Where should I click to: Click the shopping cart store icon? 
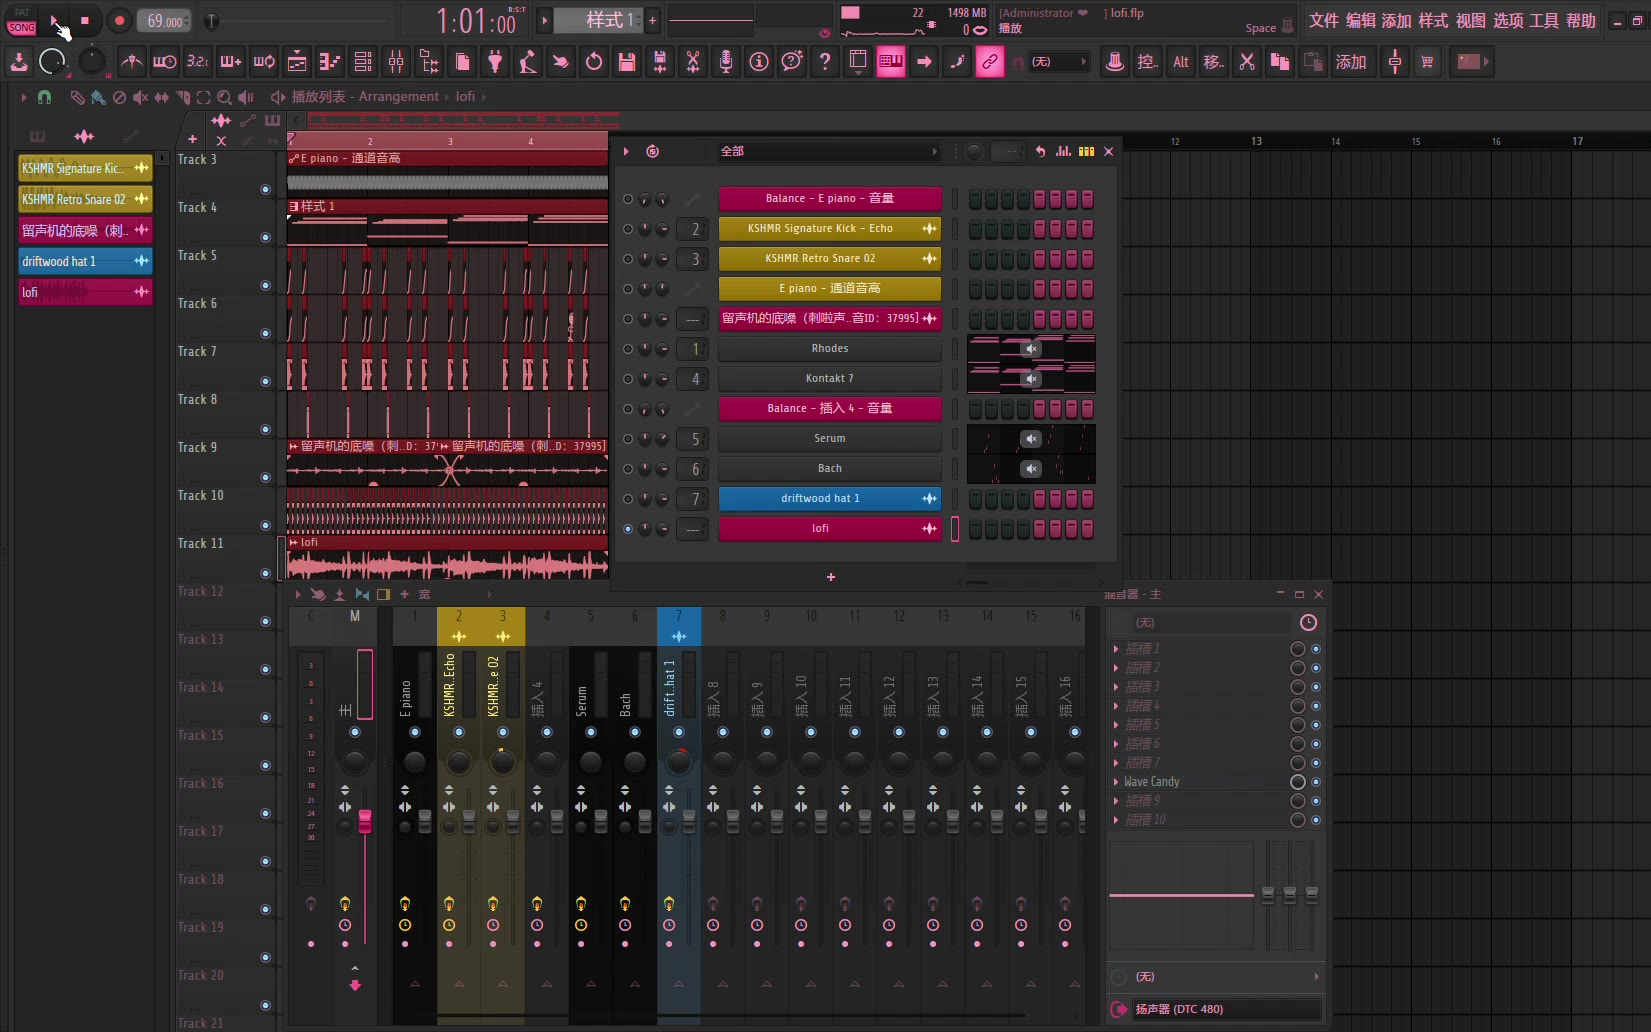(x=1427, y=62)
